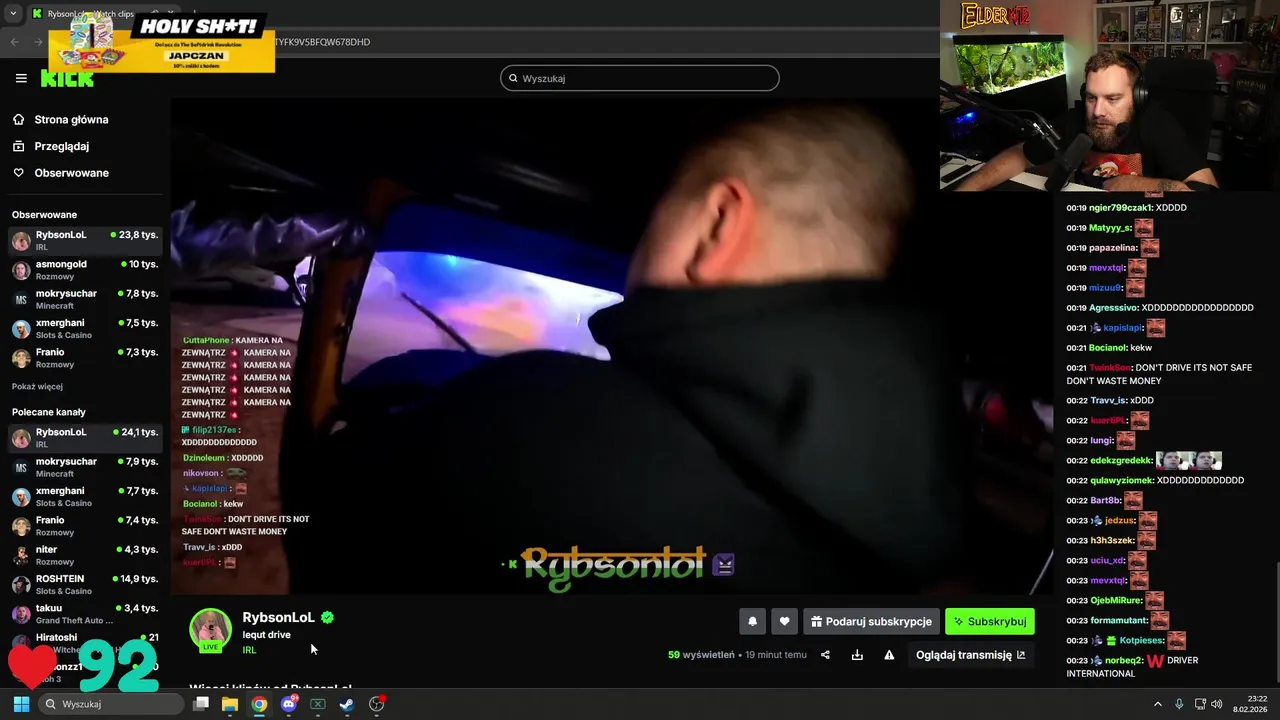
Task: Click the clip video player
Action: tap(611, 346)
